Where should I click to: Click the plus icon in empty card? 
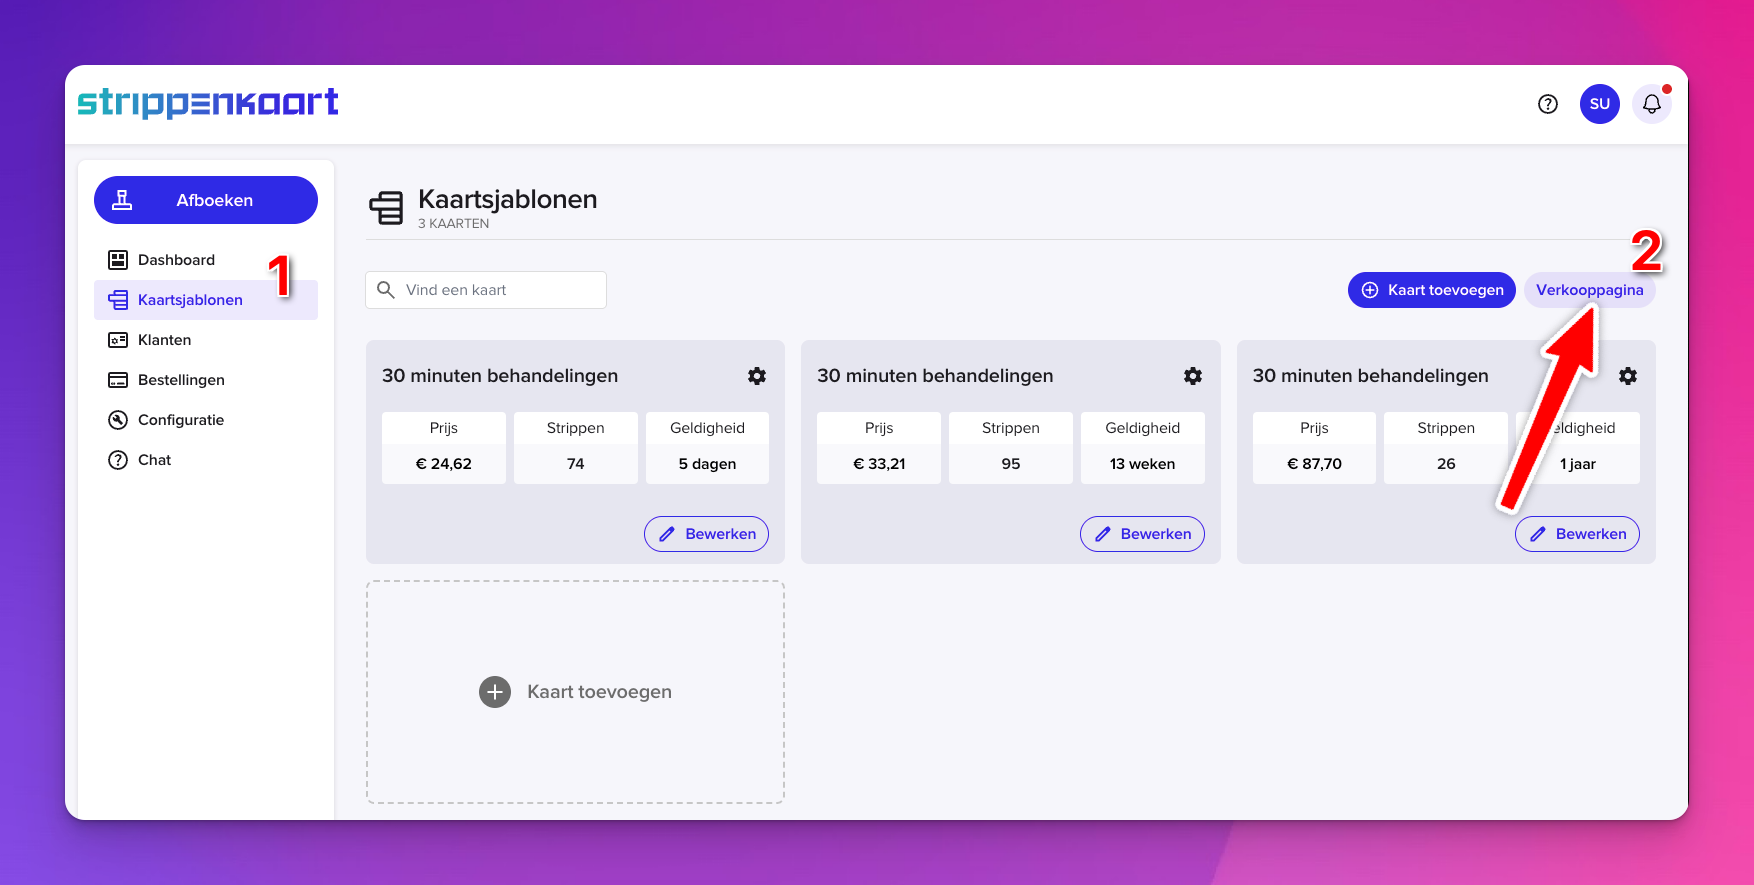click(x=495, y=692)
